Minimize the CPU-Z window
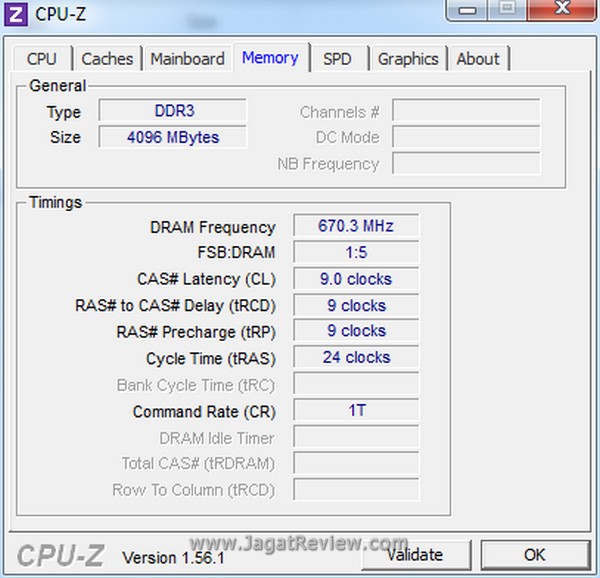600x578 pixels. pyautogui.click(x=467, y=9)
